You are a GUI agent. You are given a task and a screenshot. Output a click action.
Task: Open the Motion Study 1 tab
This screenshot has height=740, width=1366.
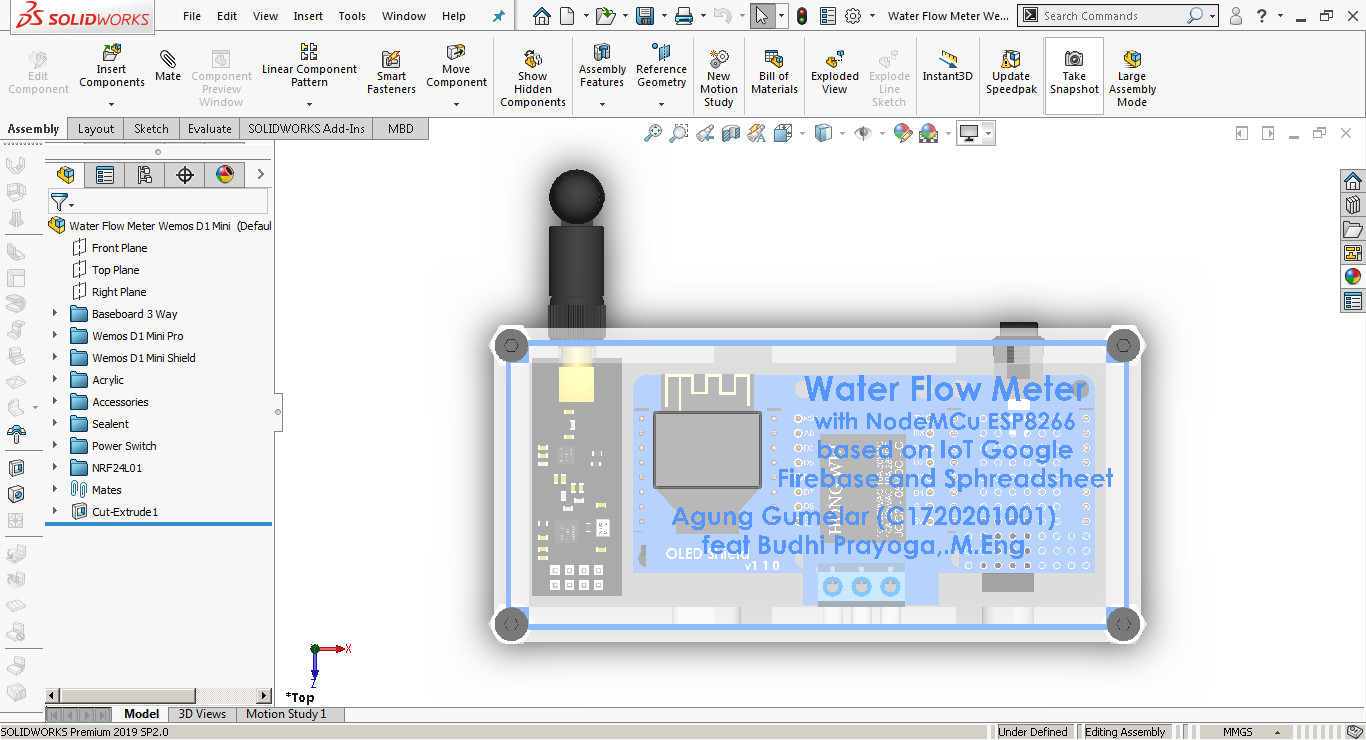point(286,714)
